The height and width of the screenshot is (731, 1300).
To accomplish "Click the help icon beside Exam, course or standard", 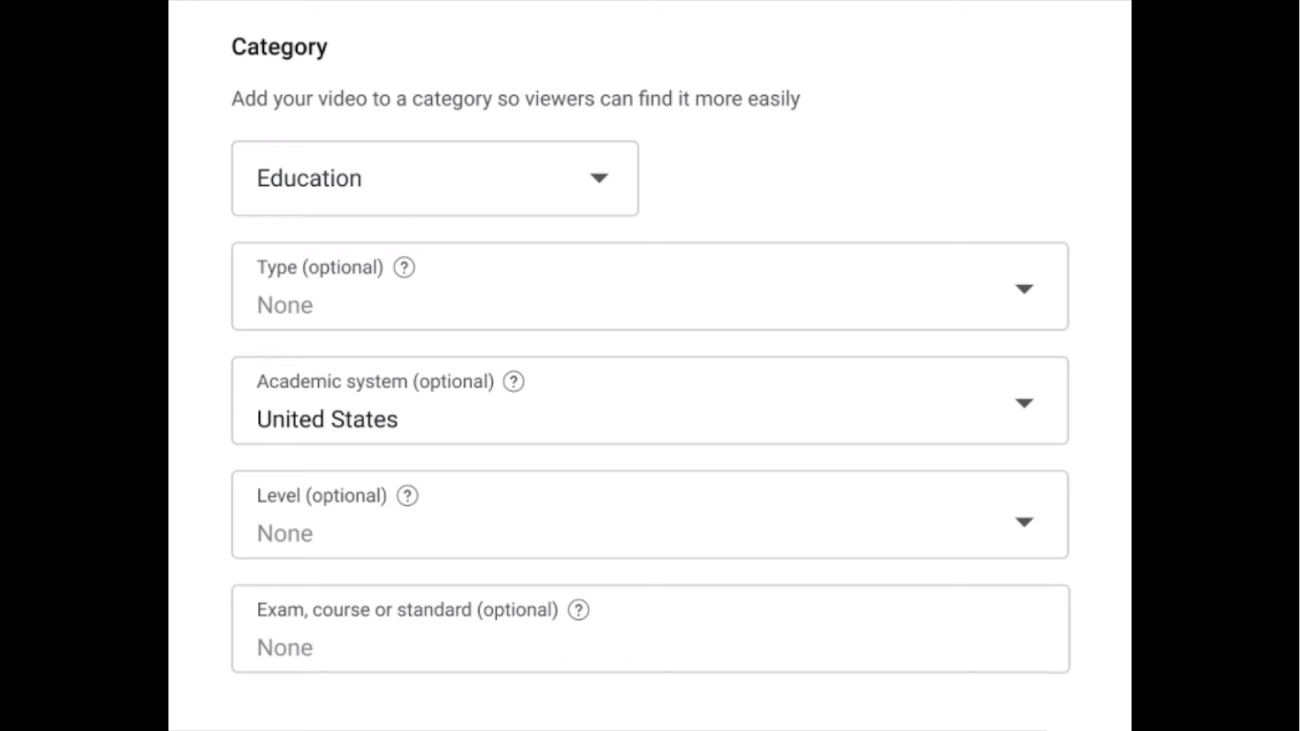I will click(578, 610).
